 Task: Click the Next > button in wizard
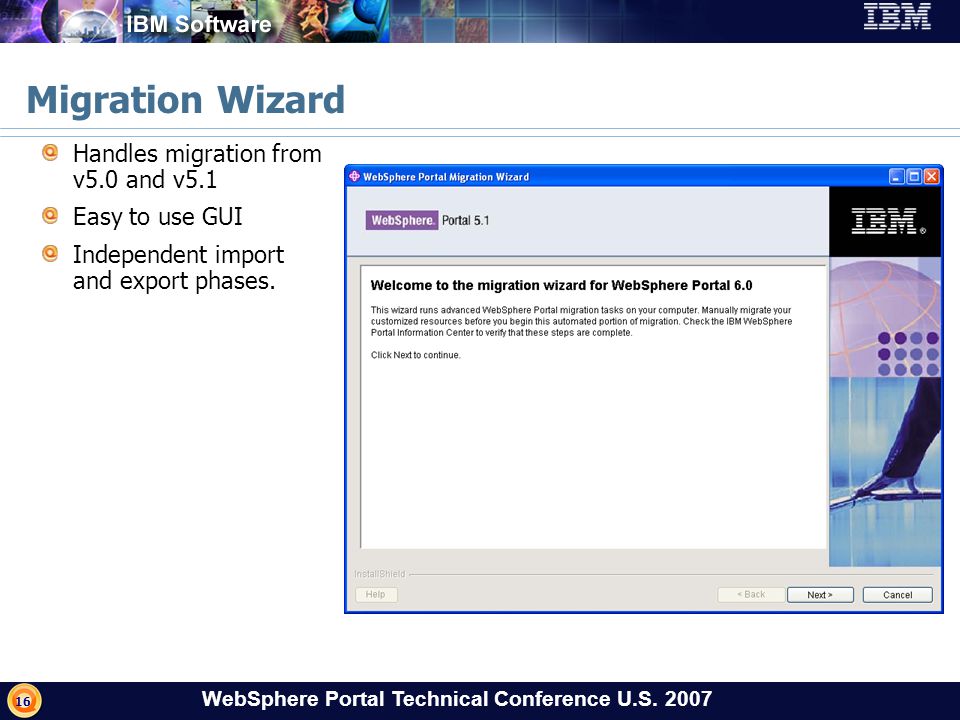[x=820, y=594]
